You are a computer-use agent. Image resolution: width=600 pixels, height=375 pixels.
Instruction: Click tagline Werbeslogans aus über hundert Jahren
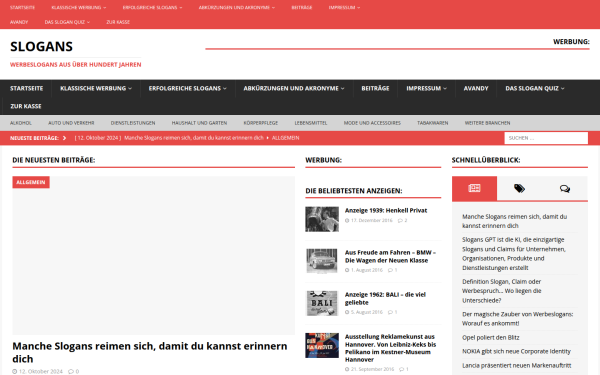click(75, 65)
